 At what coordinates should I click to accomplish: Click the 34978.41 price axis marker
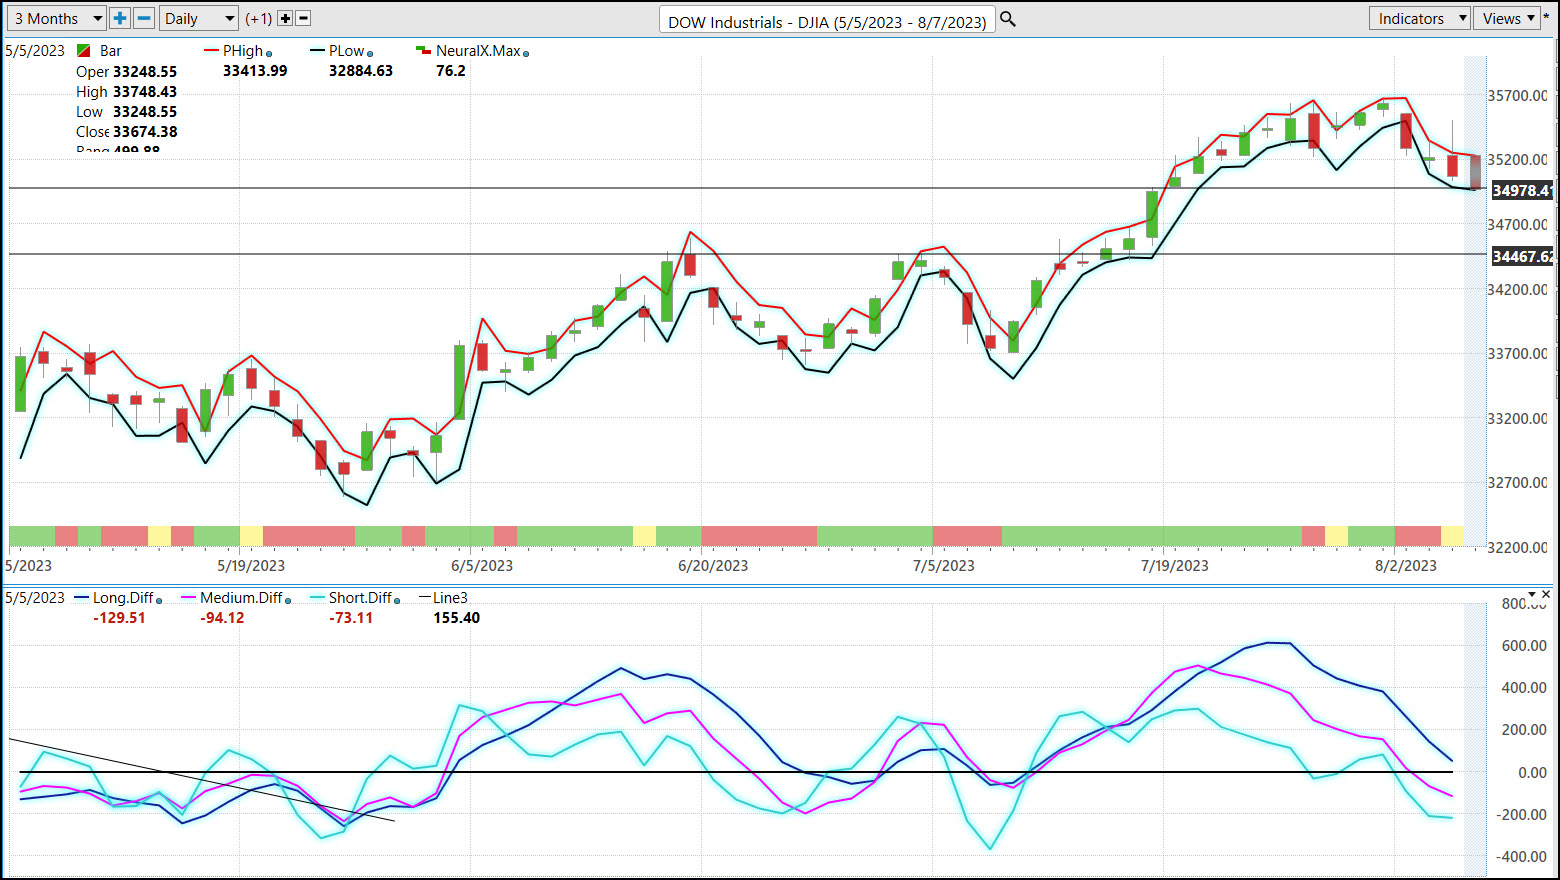[1522, 190]
